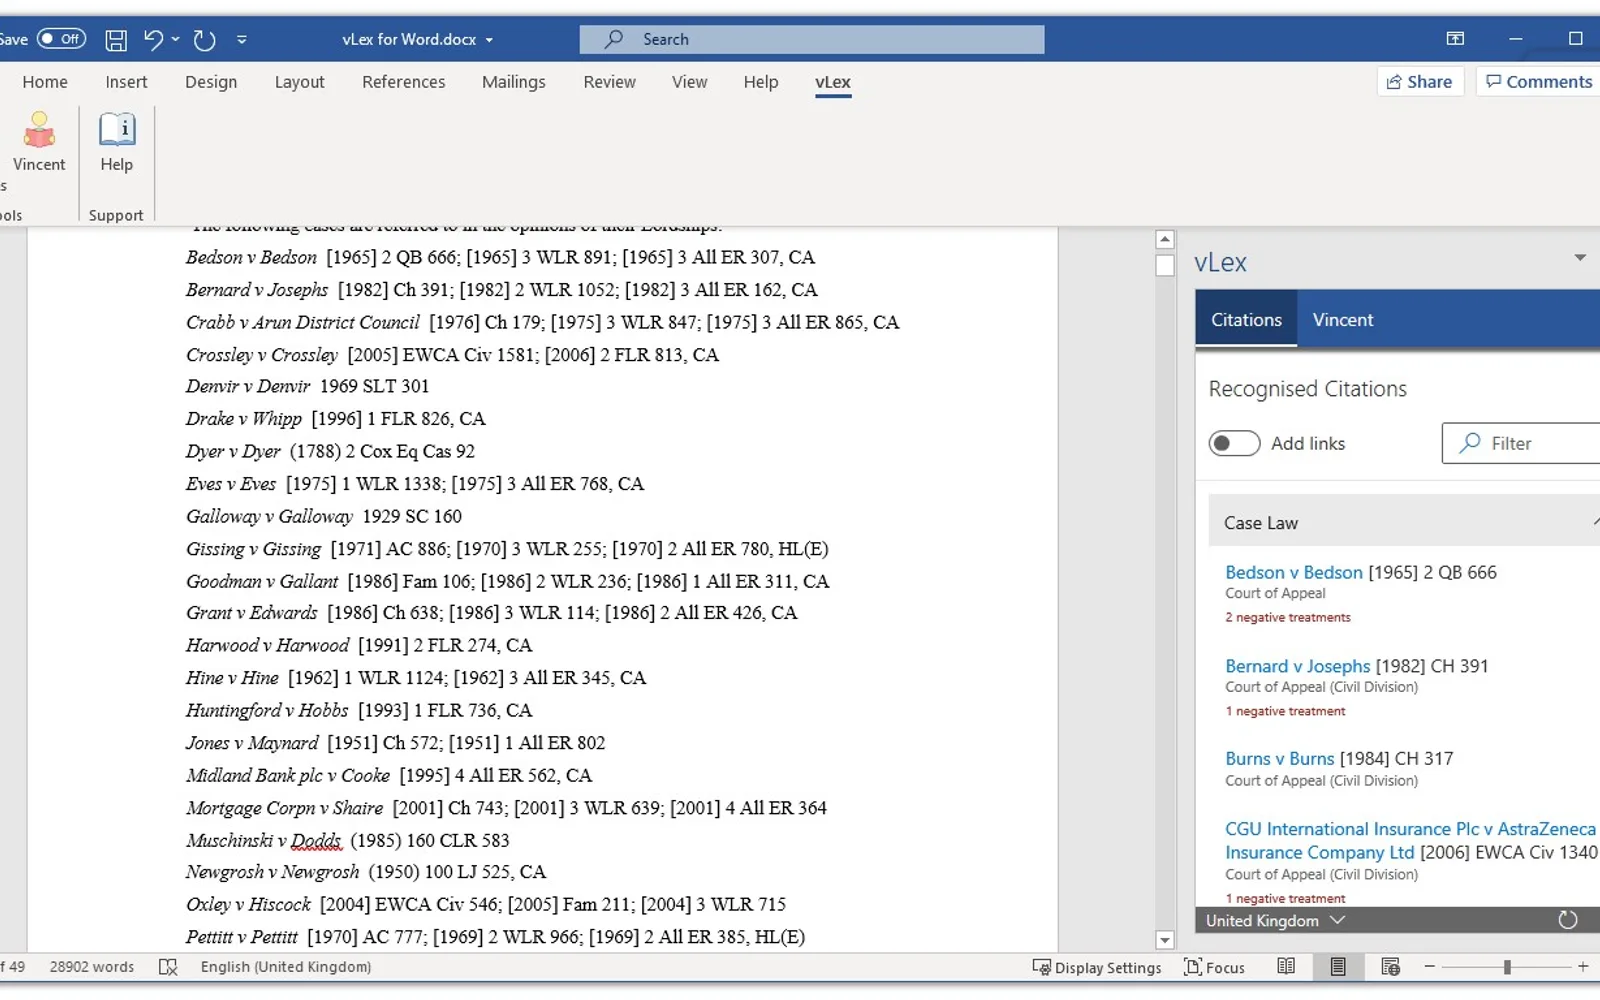Click the 28902 words count
1600x1000 pixels.
(x=92, y=967)
